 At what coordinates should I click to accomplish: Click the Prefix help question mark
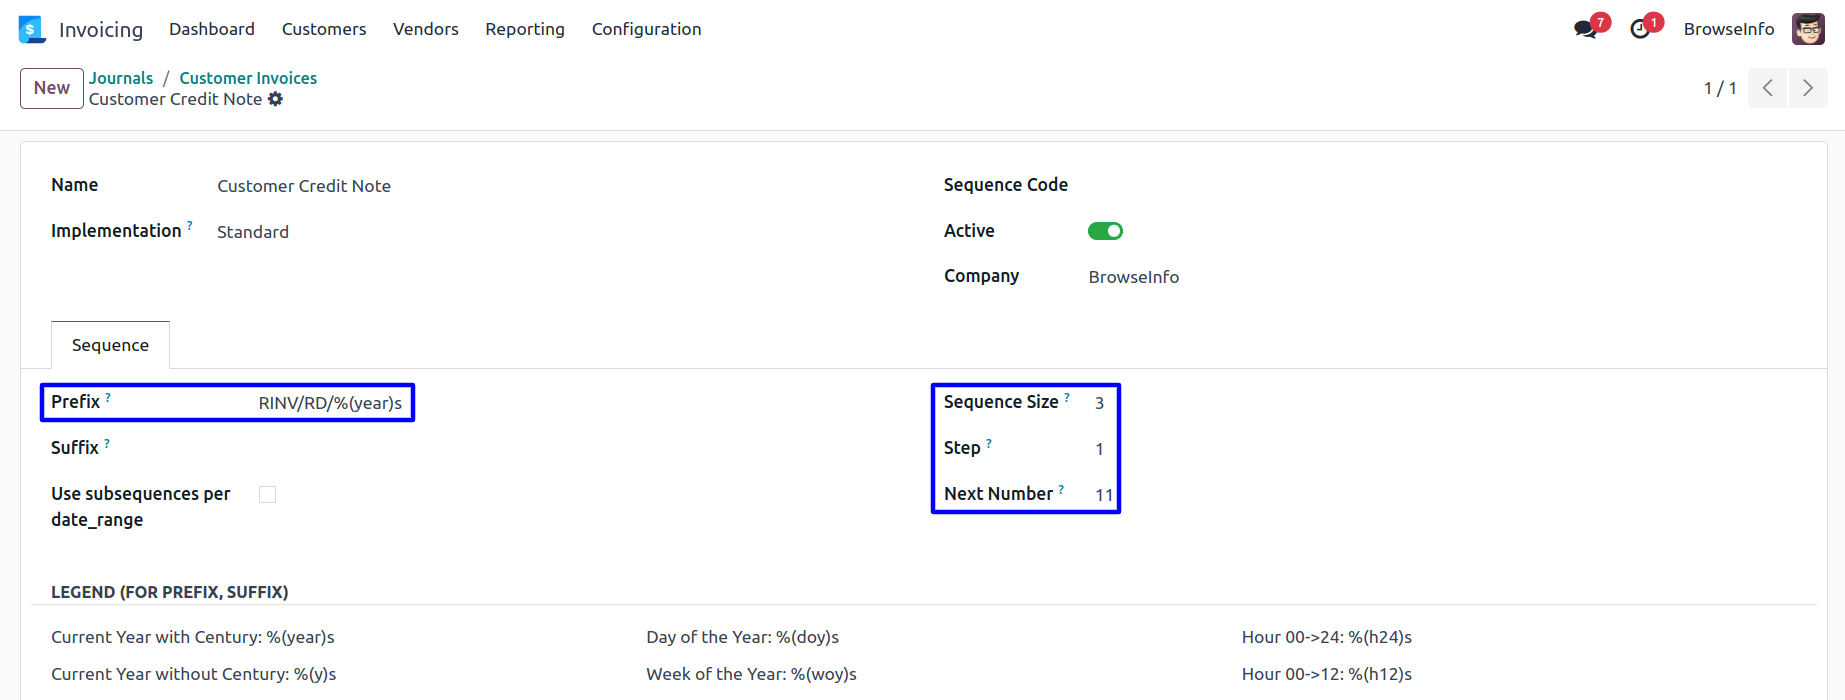(108, 397)
